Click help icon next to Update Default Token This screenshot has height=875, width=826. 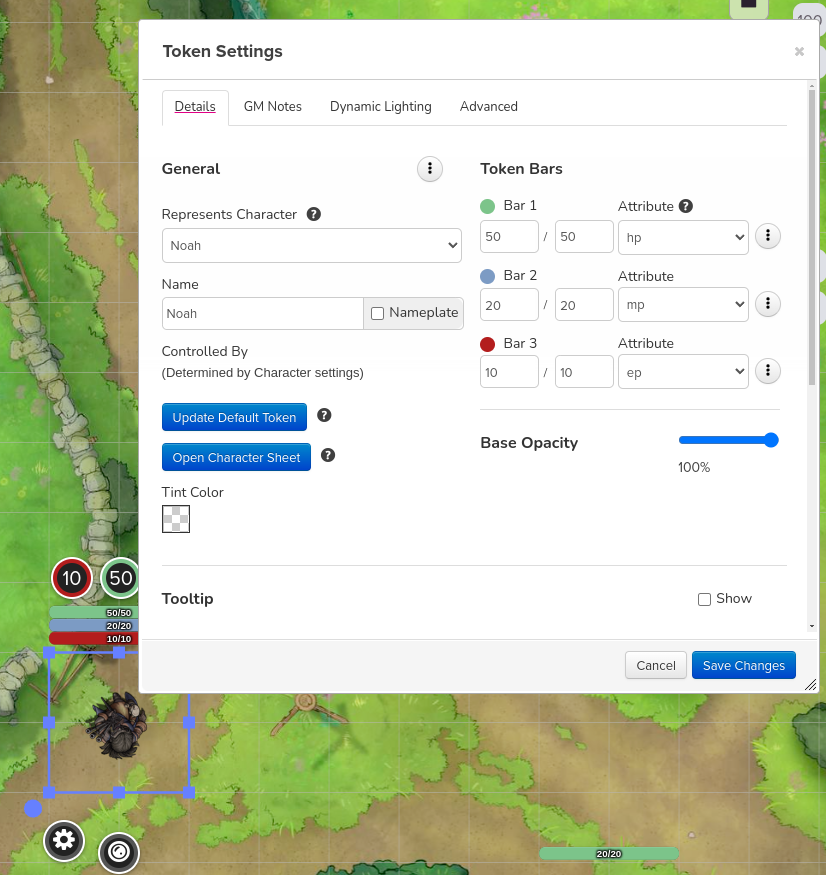324,416
